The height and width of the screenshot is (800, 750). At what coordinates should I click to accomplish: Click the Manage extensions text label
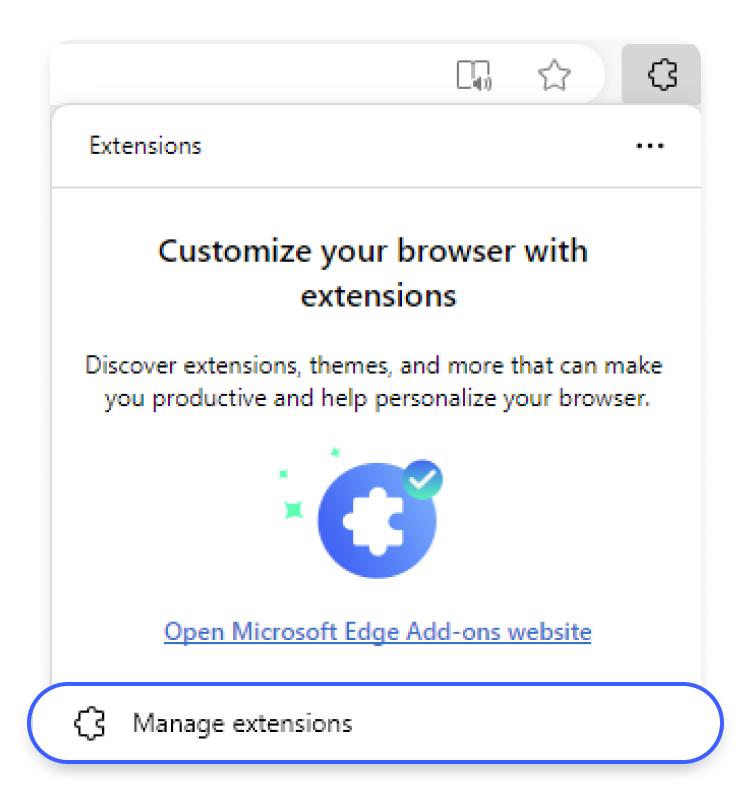coord(242,723)
